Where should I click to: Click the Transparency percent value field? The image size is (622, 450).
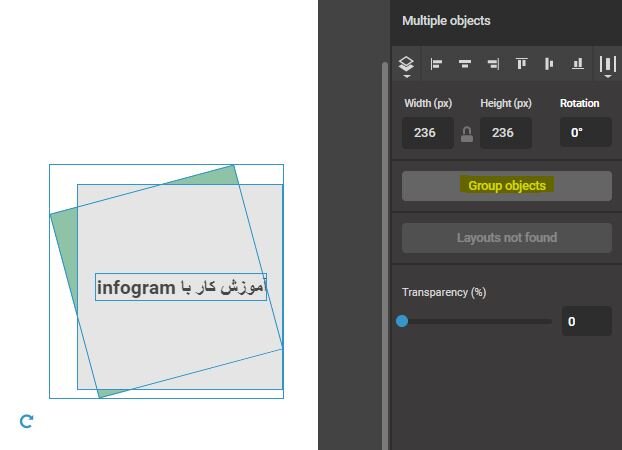pyautogui.click(x=587, y=321)
